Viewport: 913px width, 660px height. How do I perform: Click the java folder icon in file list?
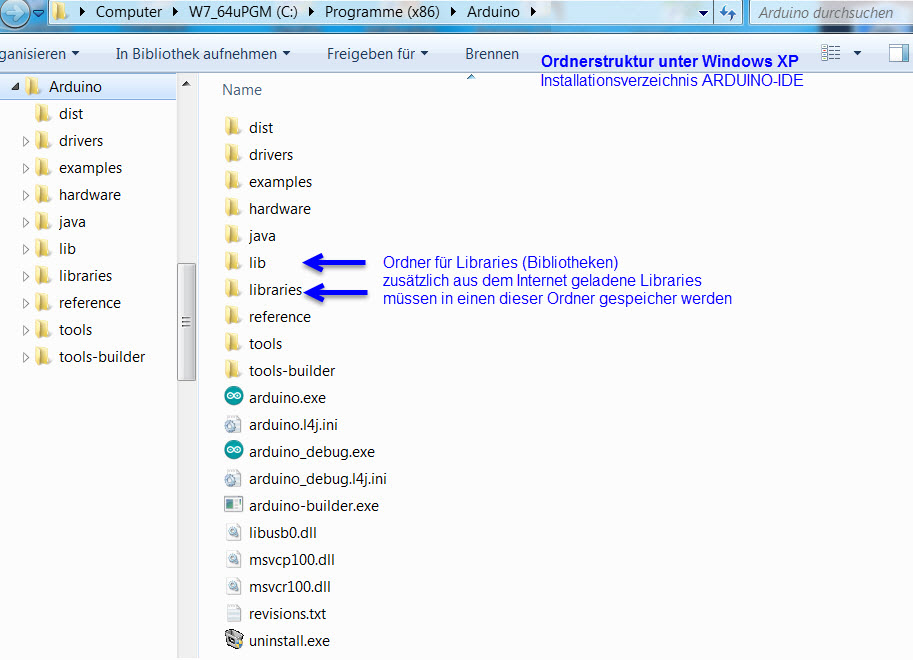click(233, 235)
